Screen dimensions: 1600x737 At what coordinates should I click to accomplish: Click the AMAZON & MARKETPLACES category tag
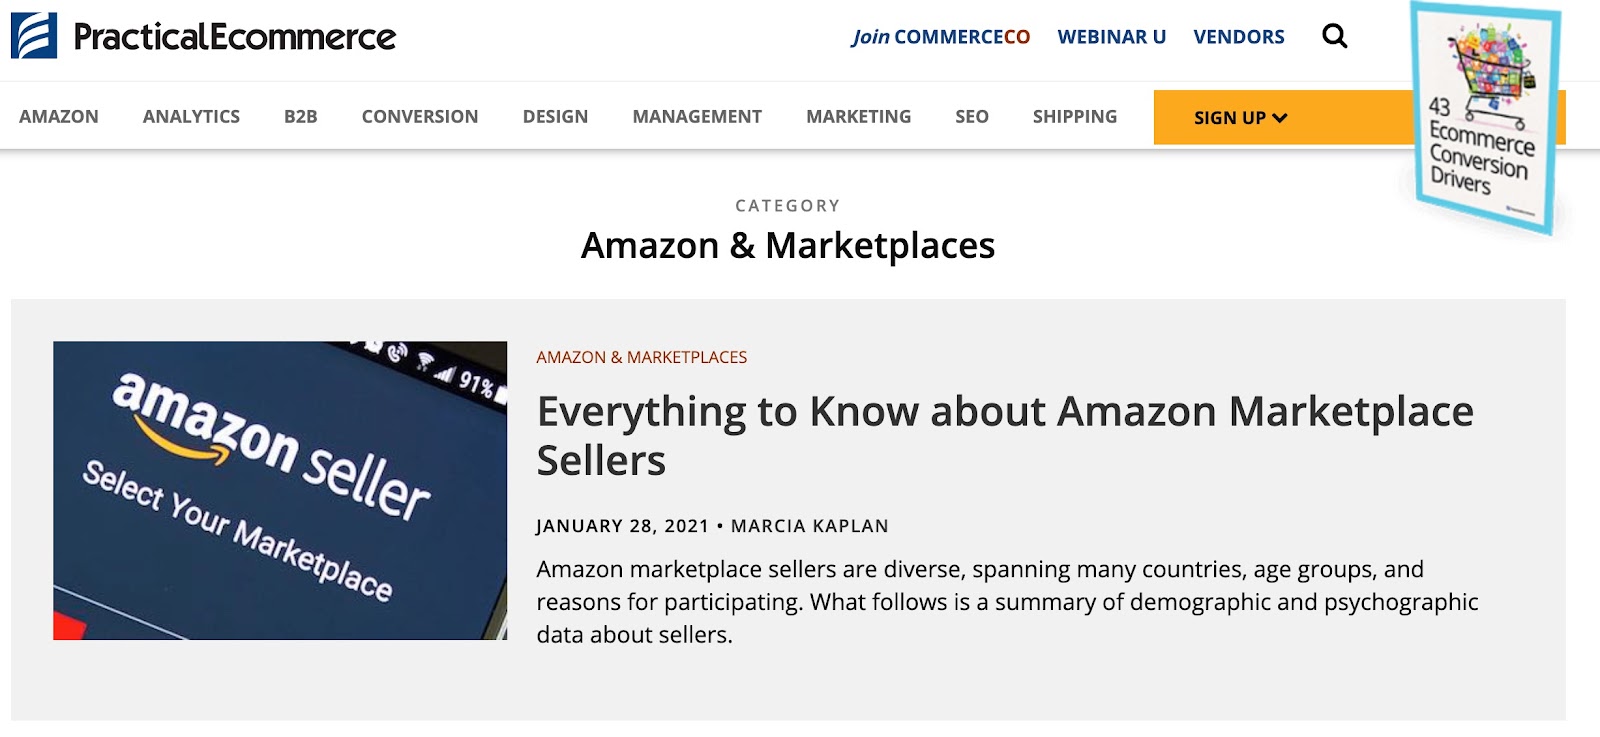641,357
